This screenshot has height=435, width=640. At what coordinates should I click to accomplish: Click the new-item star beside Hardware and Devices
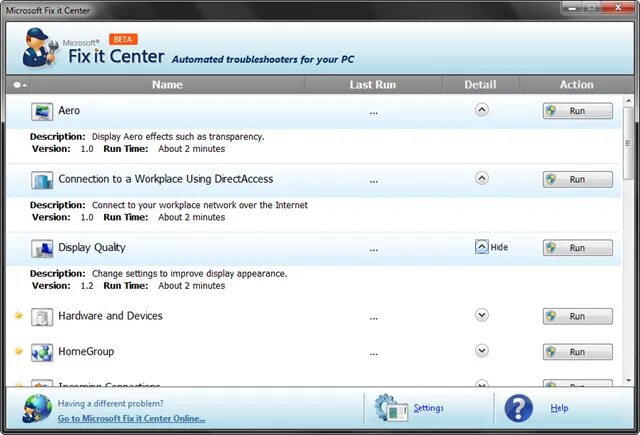(18, 315)
